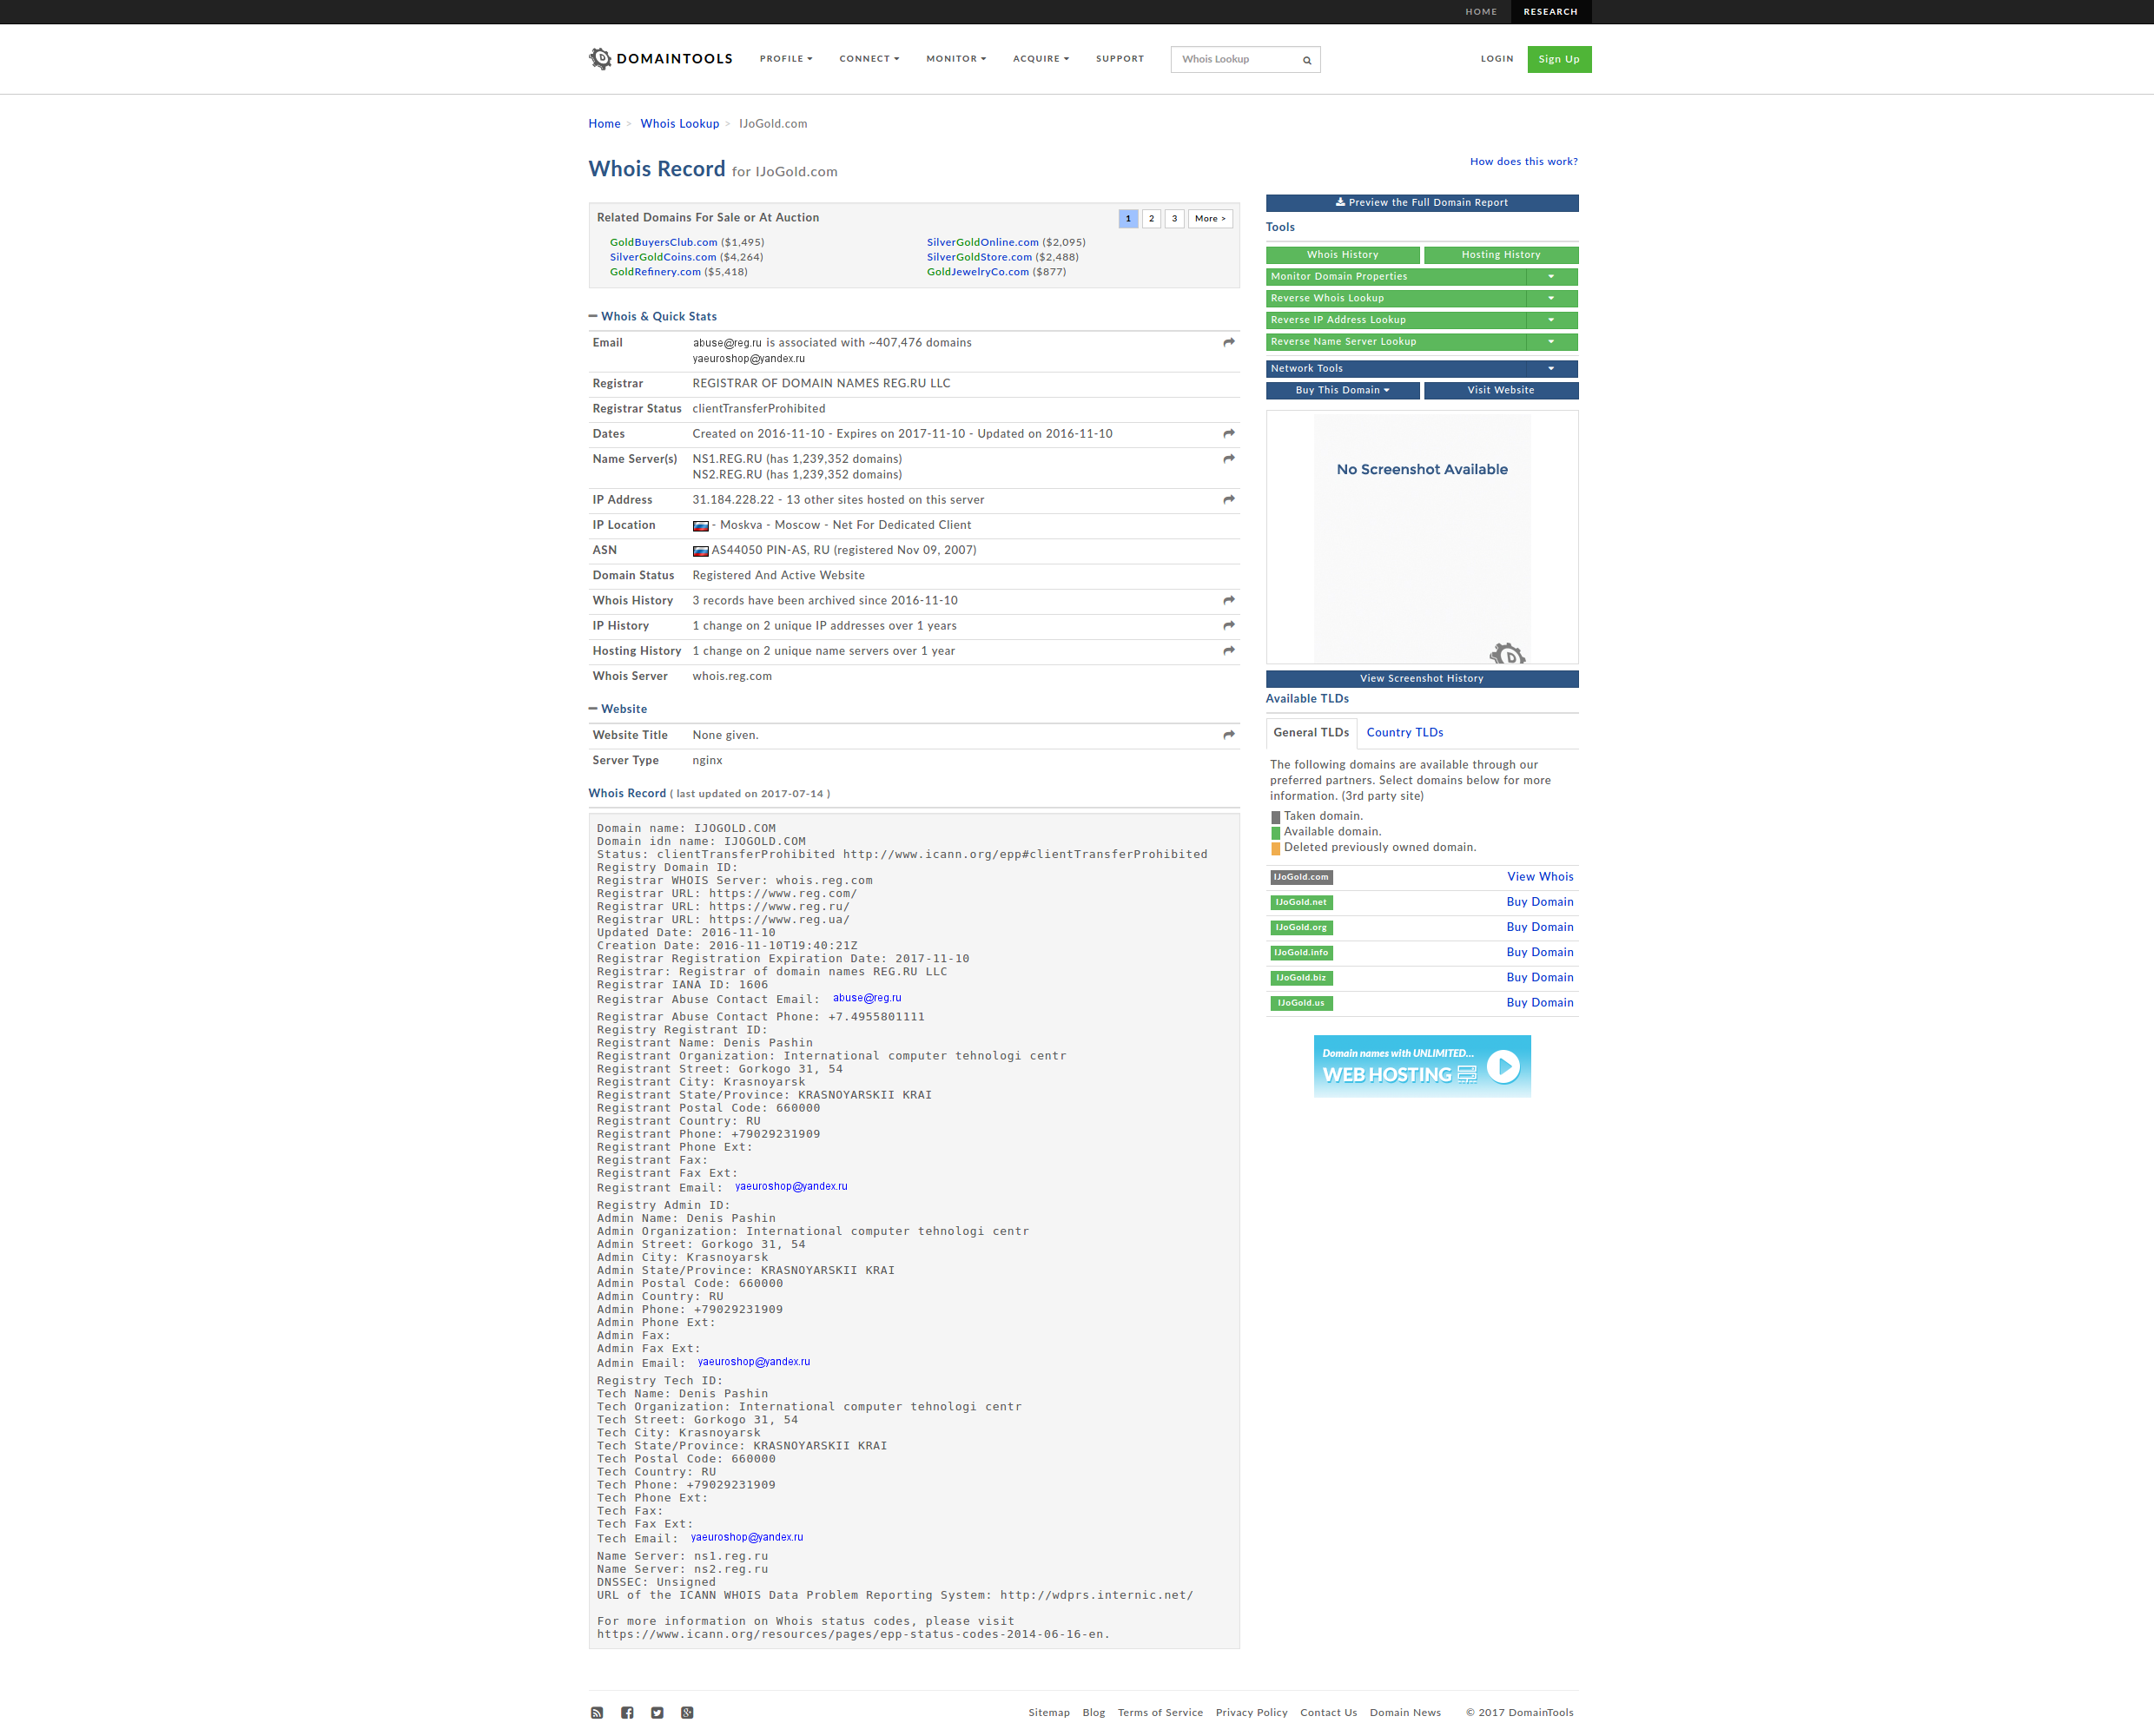Open GoldBuyersClub.com related domain link

(x=663, y=243)
